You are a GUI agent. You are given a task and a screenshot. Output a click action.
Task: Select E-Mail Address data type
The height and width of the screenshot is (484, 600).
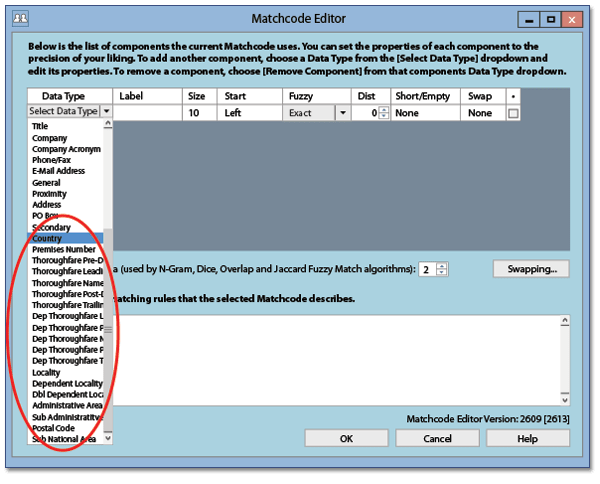click(x=60, y=171)
